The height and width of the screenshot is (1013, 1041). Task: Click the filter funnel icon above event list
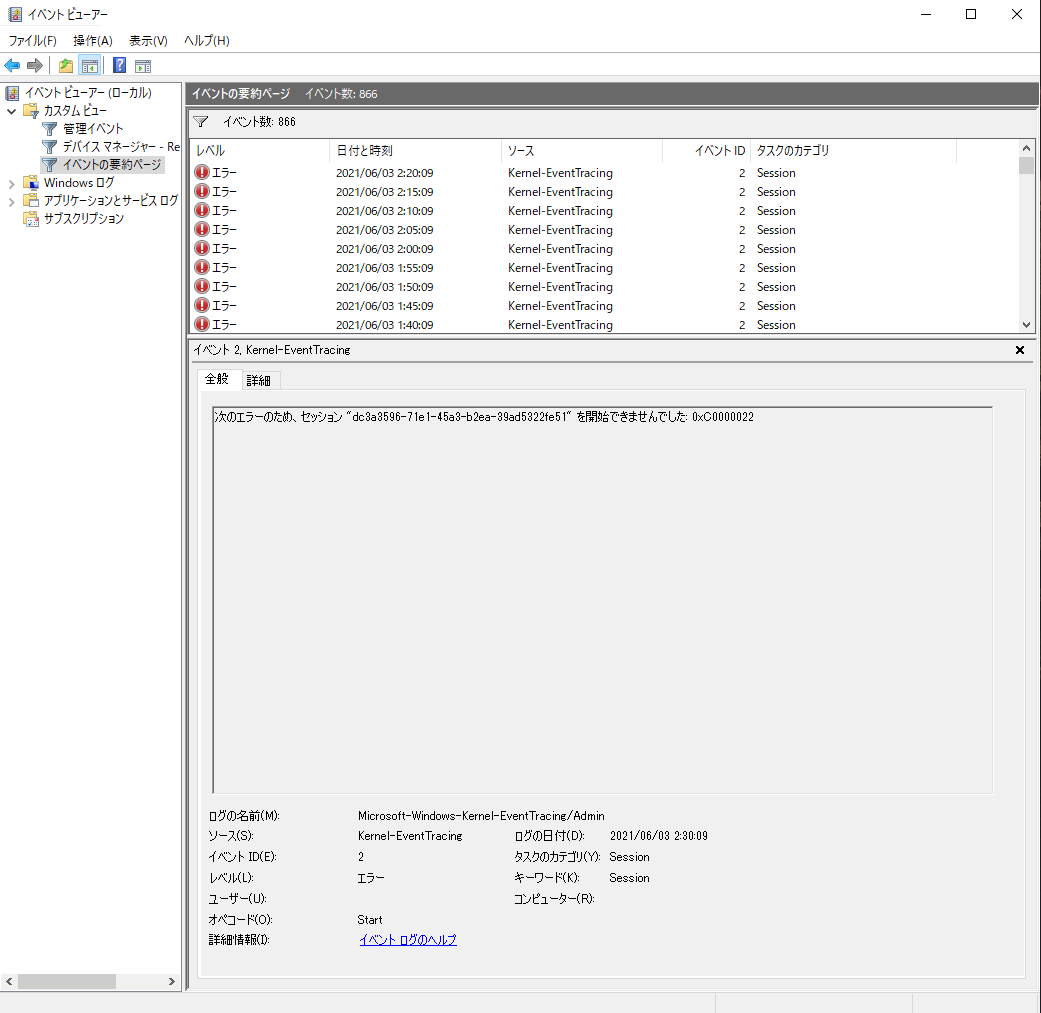click(x=201, y=121)
